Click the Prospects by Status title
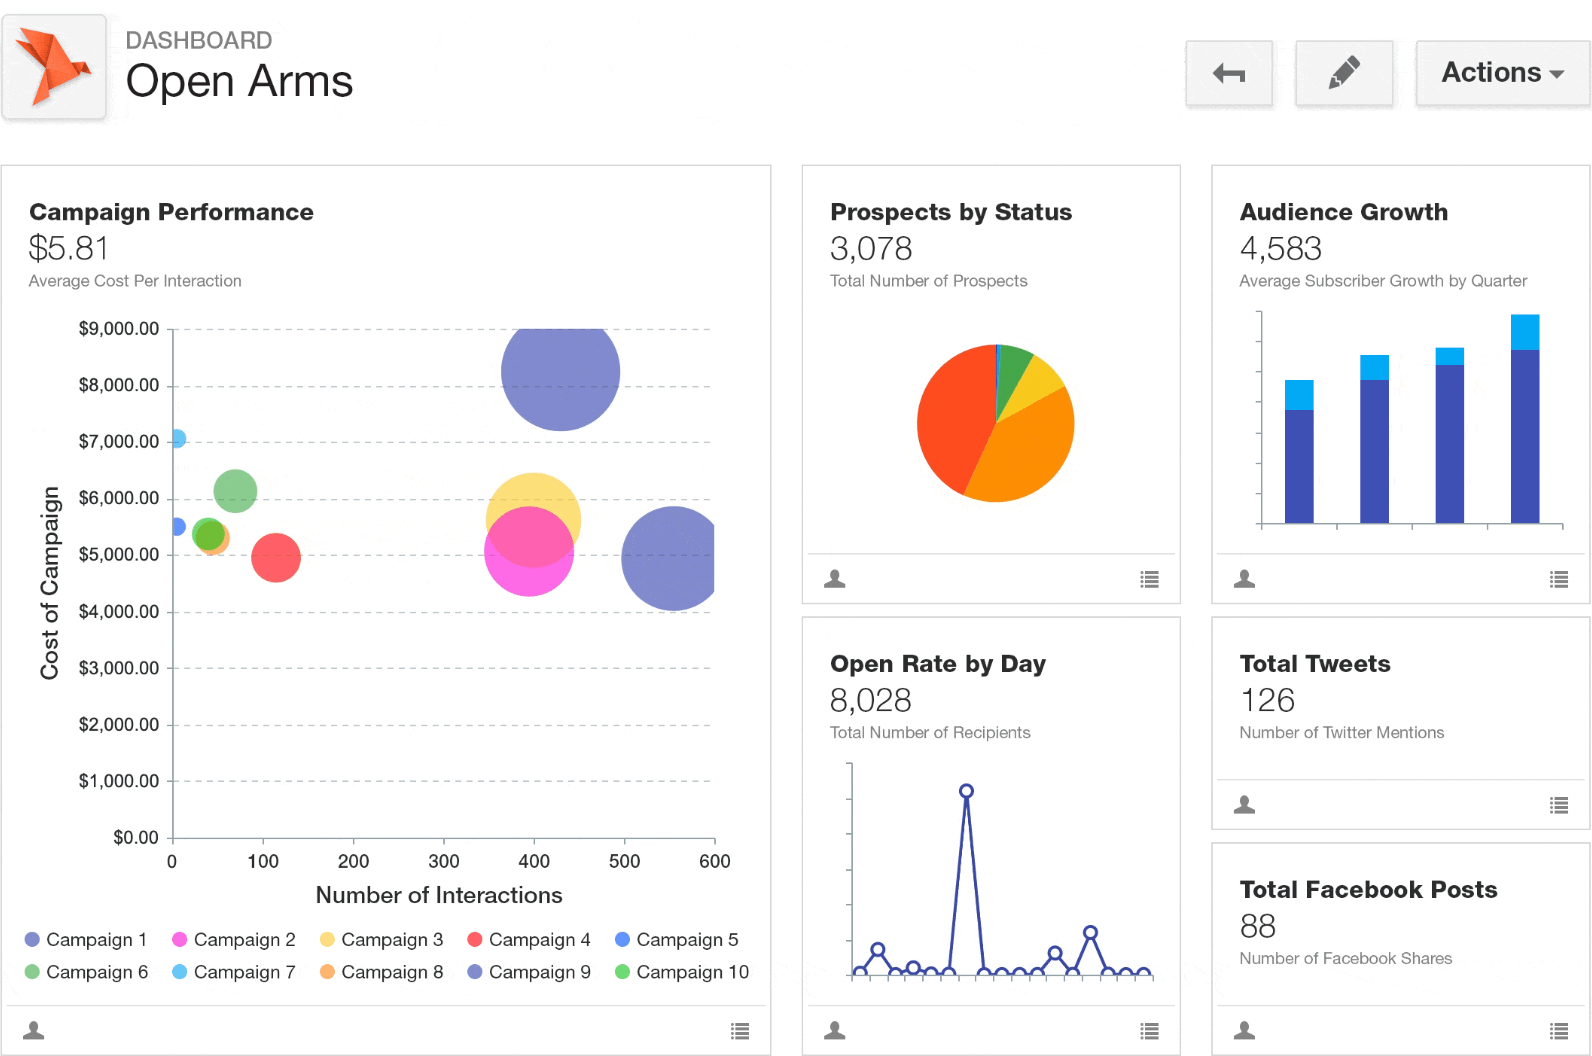The width and height of the screenshot is (1592, 1056). pyautogui.click(x=950, y=212)
